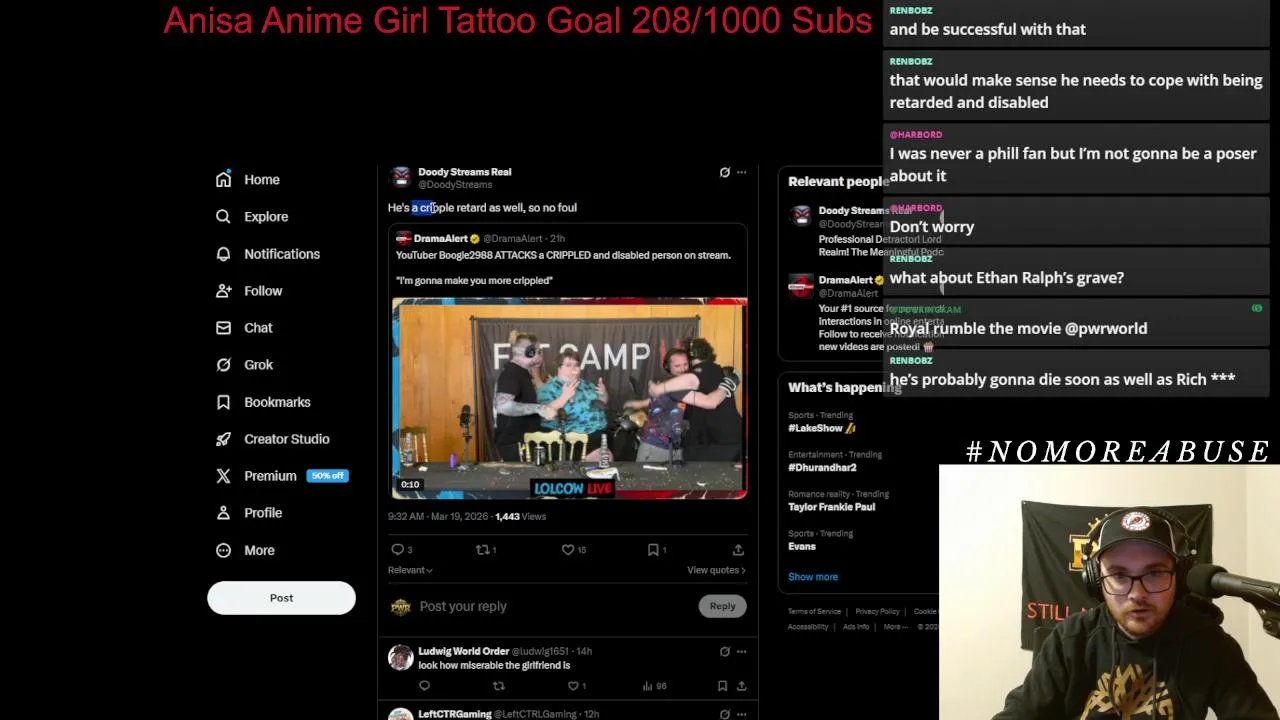1280x720 pixels.
Task: Open the Explore search page
Action: click(252, 217)
